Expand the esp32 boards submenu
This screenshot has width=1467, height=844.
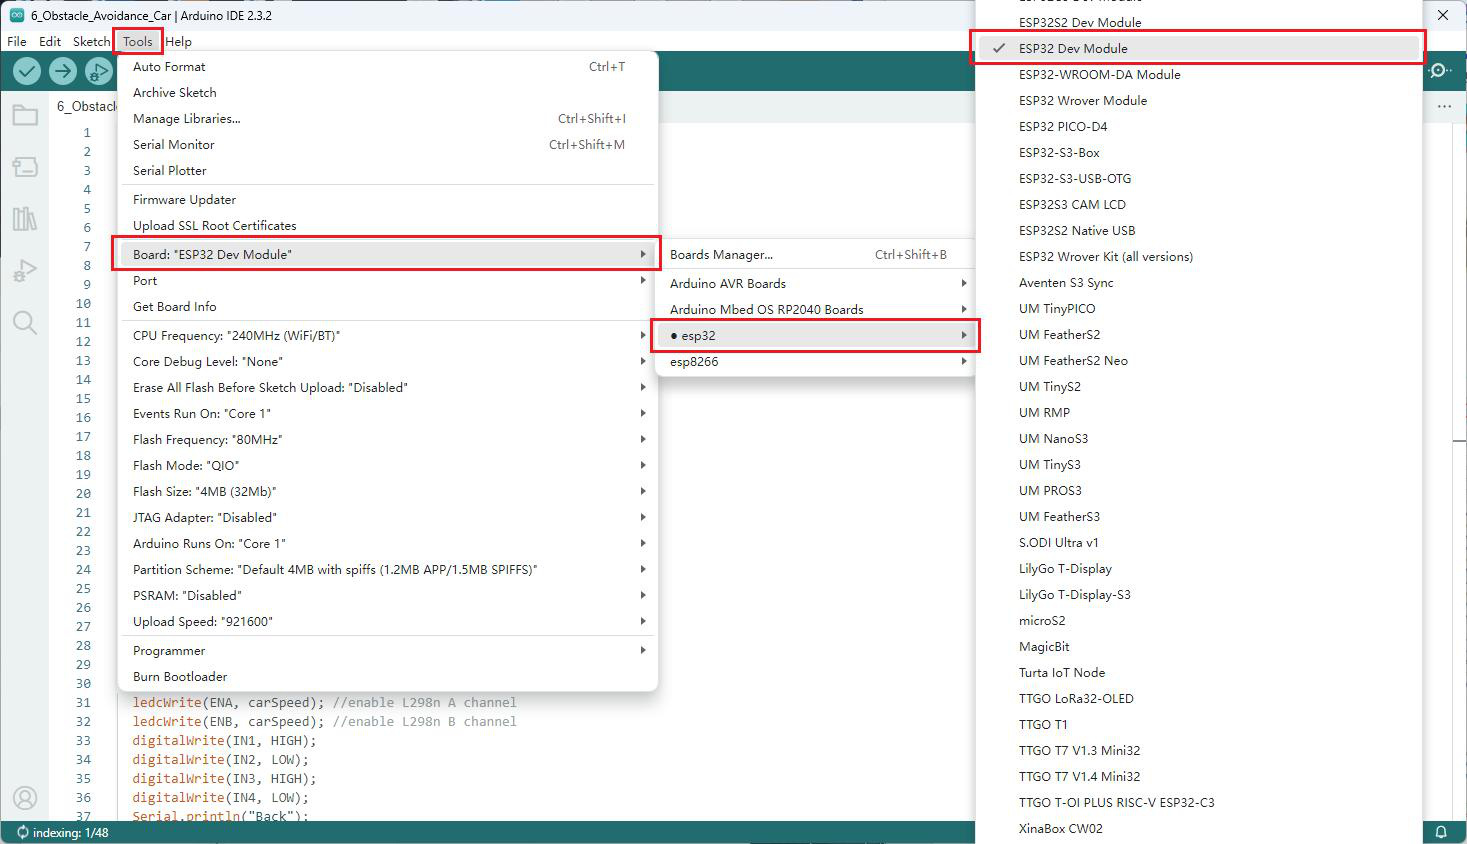[815, 335]
